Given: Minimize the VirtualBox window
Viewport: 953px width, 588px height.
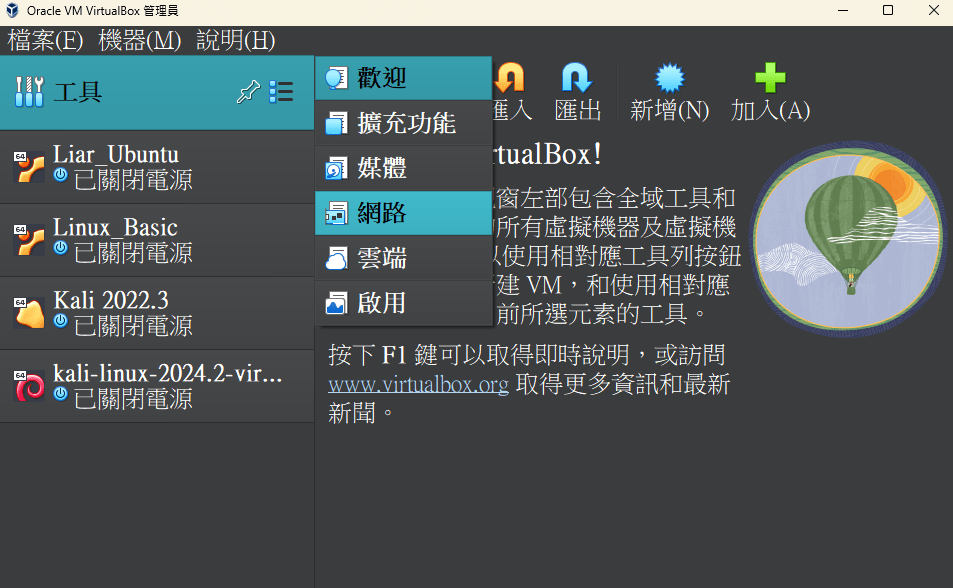Looking at the screenshot, I should (842, 10).
